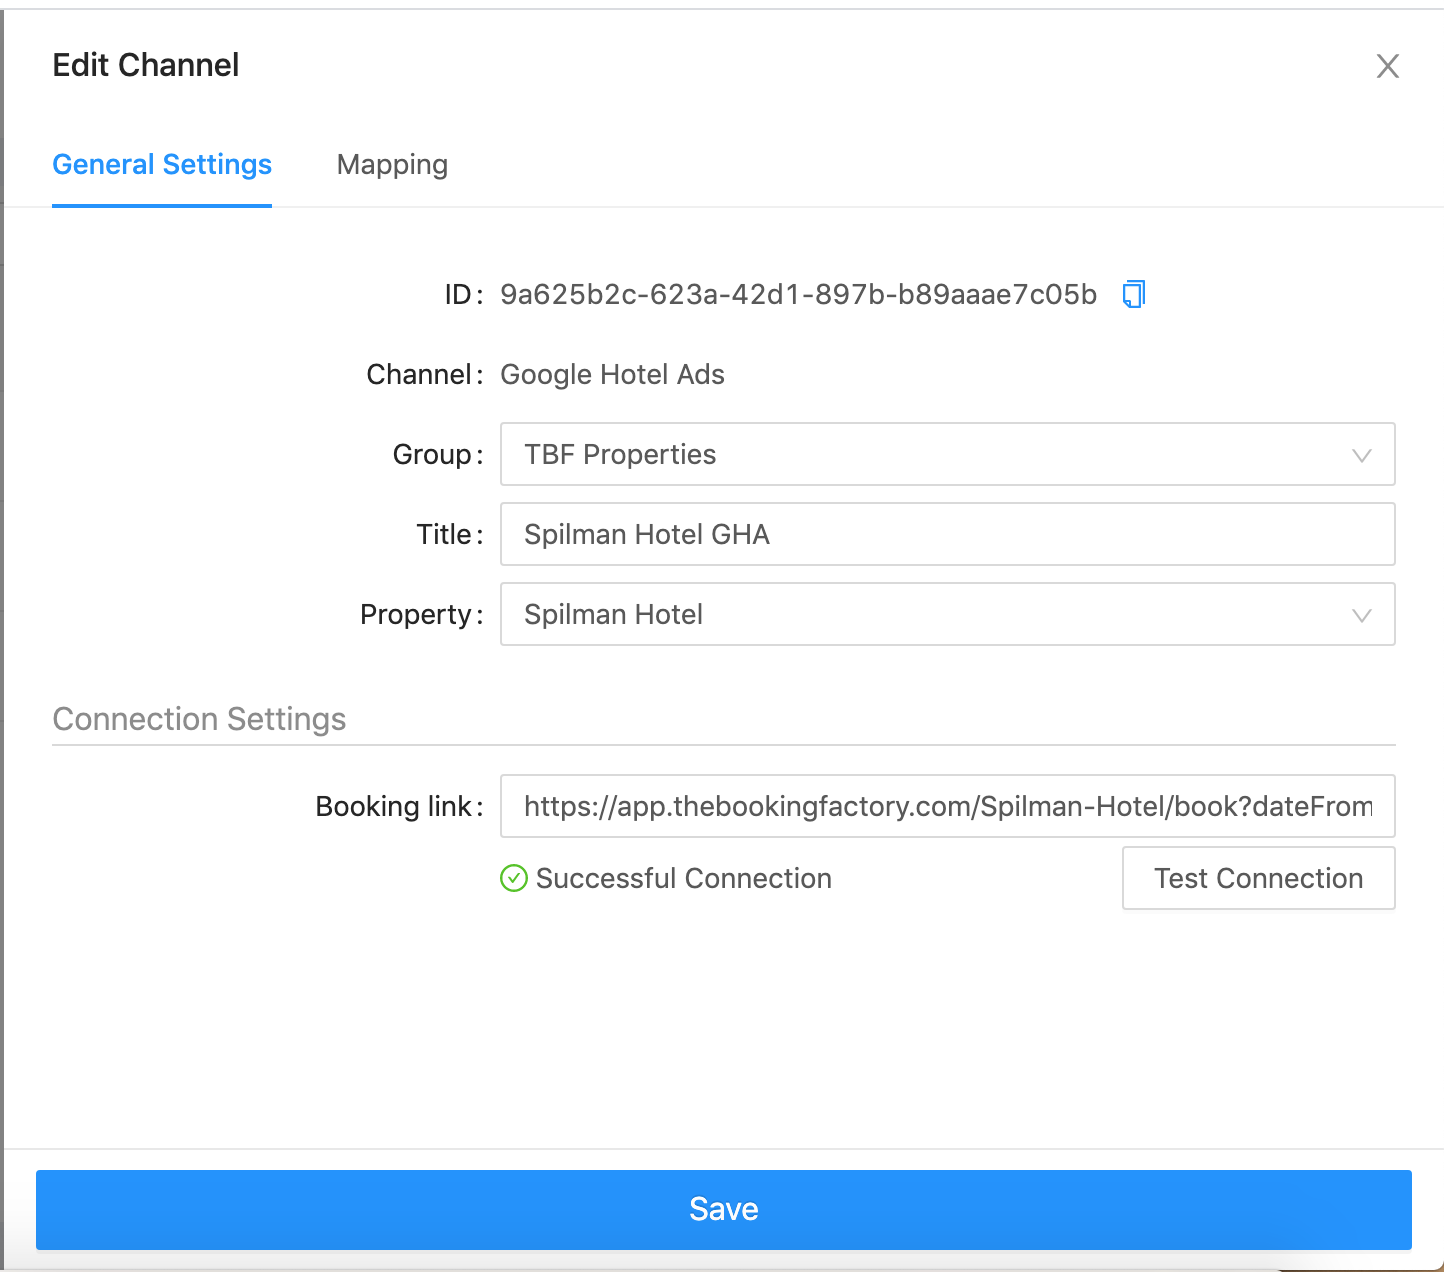The height and width of the screenshot is (1272, 1444).
Task: Click the Successful Connection status text
Action: pos(684,878)
